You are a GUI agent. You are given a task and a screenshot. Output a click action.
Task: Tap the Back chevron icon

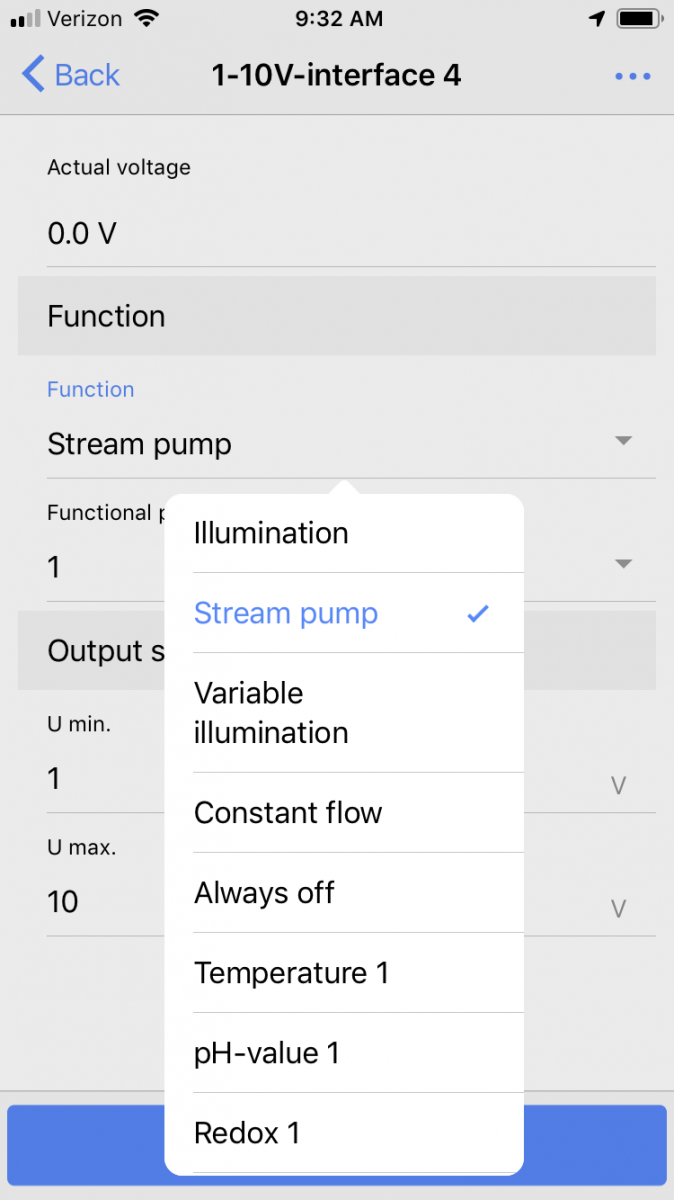(x=33, y=75)
